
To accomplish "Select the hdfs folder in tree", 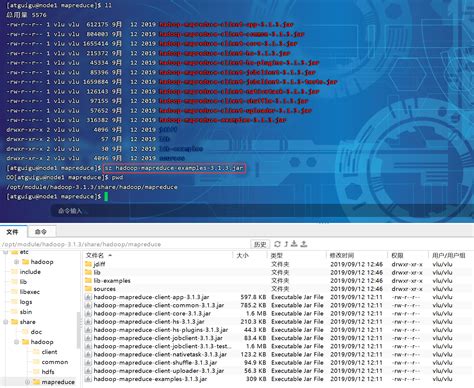I will click(x=48, y=372).
